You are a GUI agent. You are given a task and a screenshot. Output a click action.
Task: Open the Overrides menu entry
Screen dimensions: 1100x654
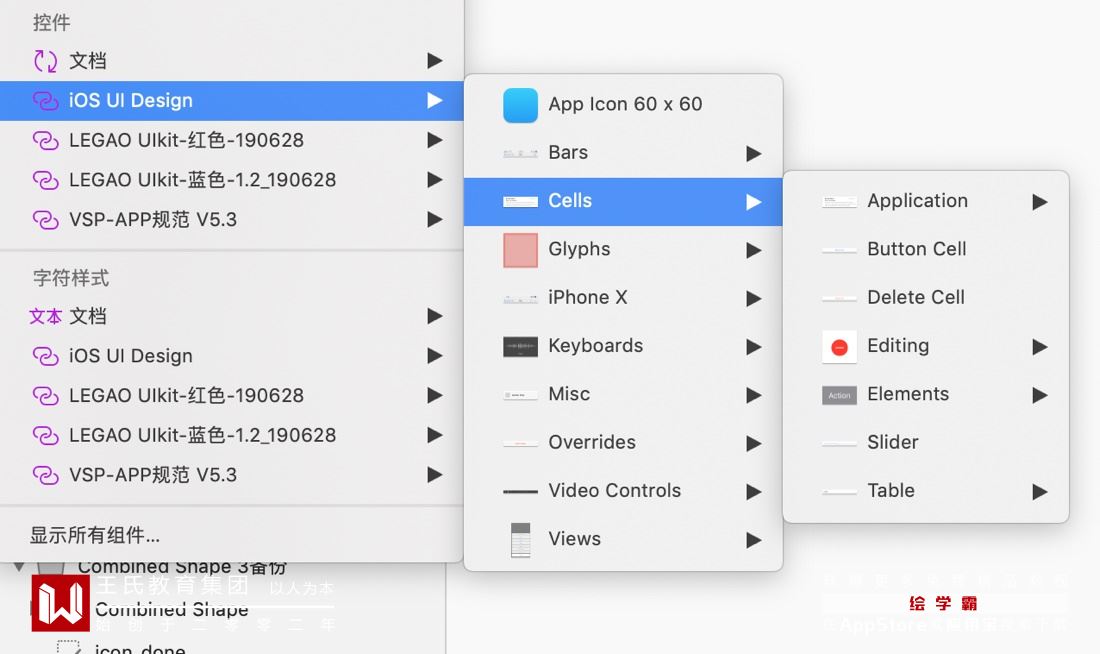click(x=623, y=443)
